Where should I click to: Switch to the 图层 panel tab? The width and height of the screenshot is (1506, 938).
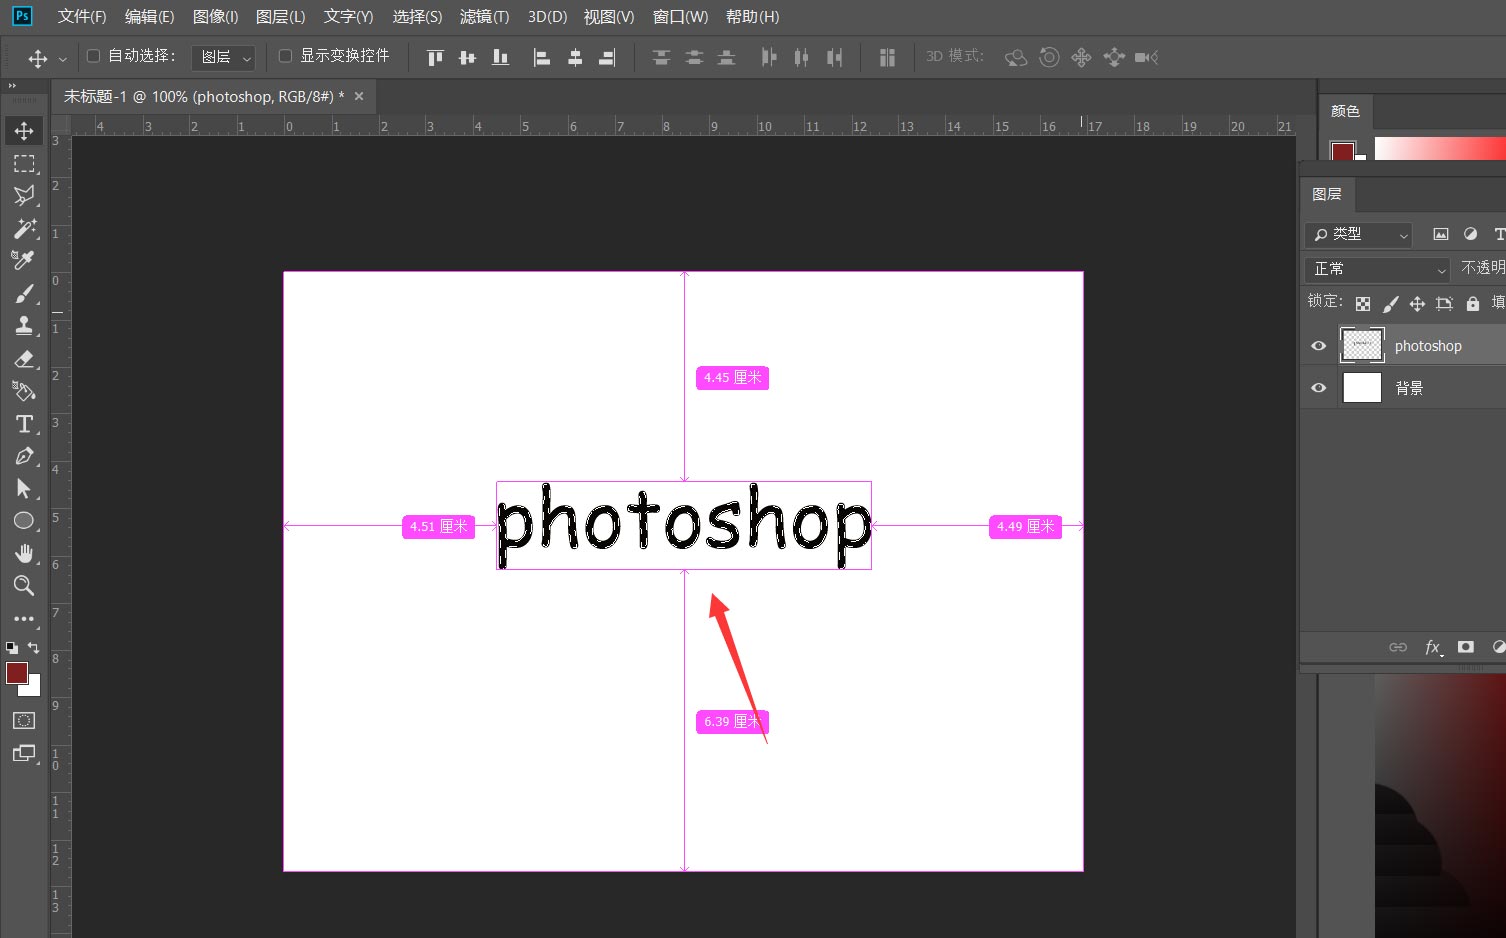coord(1327,194)
